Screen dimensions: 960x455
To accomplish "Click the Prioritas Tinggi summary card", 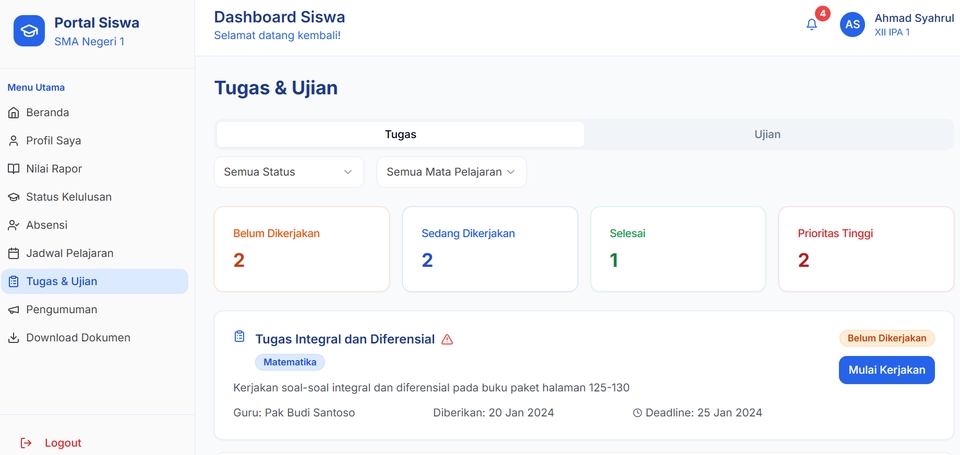I will point(865,249).
